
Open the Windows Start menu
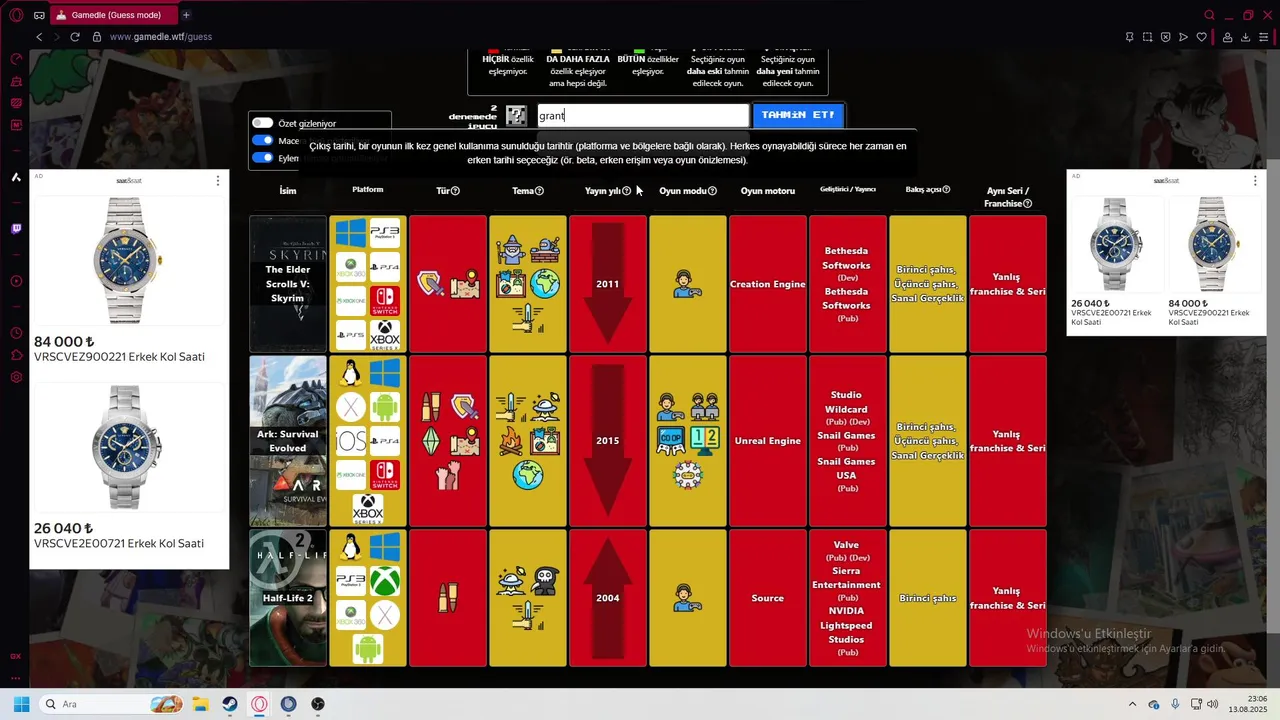point(21,704)
